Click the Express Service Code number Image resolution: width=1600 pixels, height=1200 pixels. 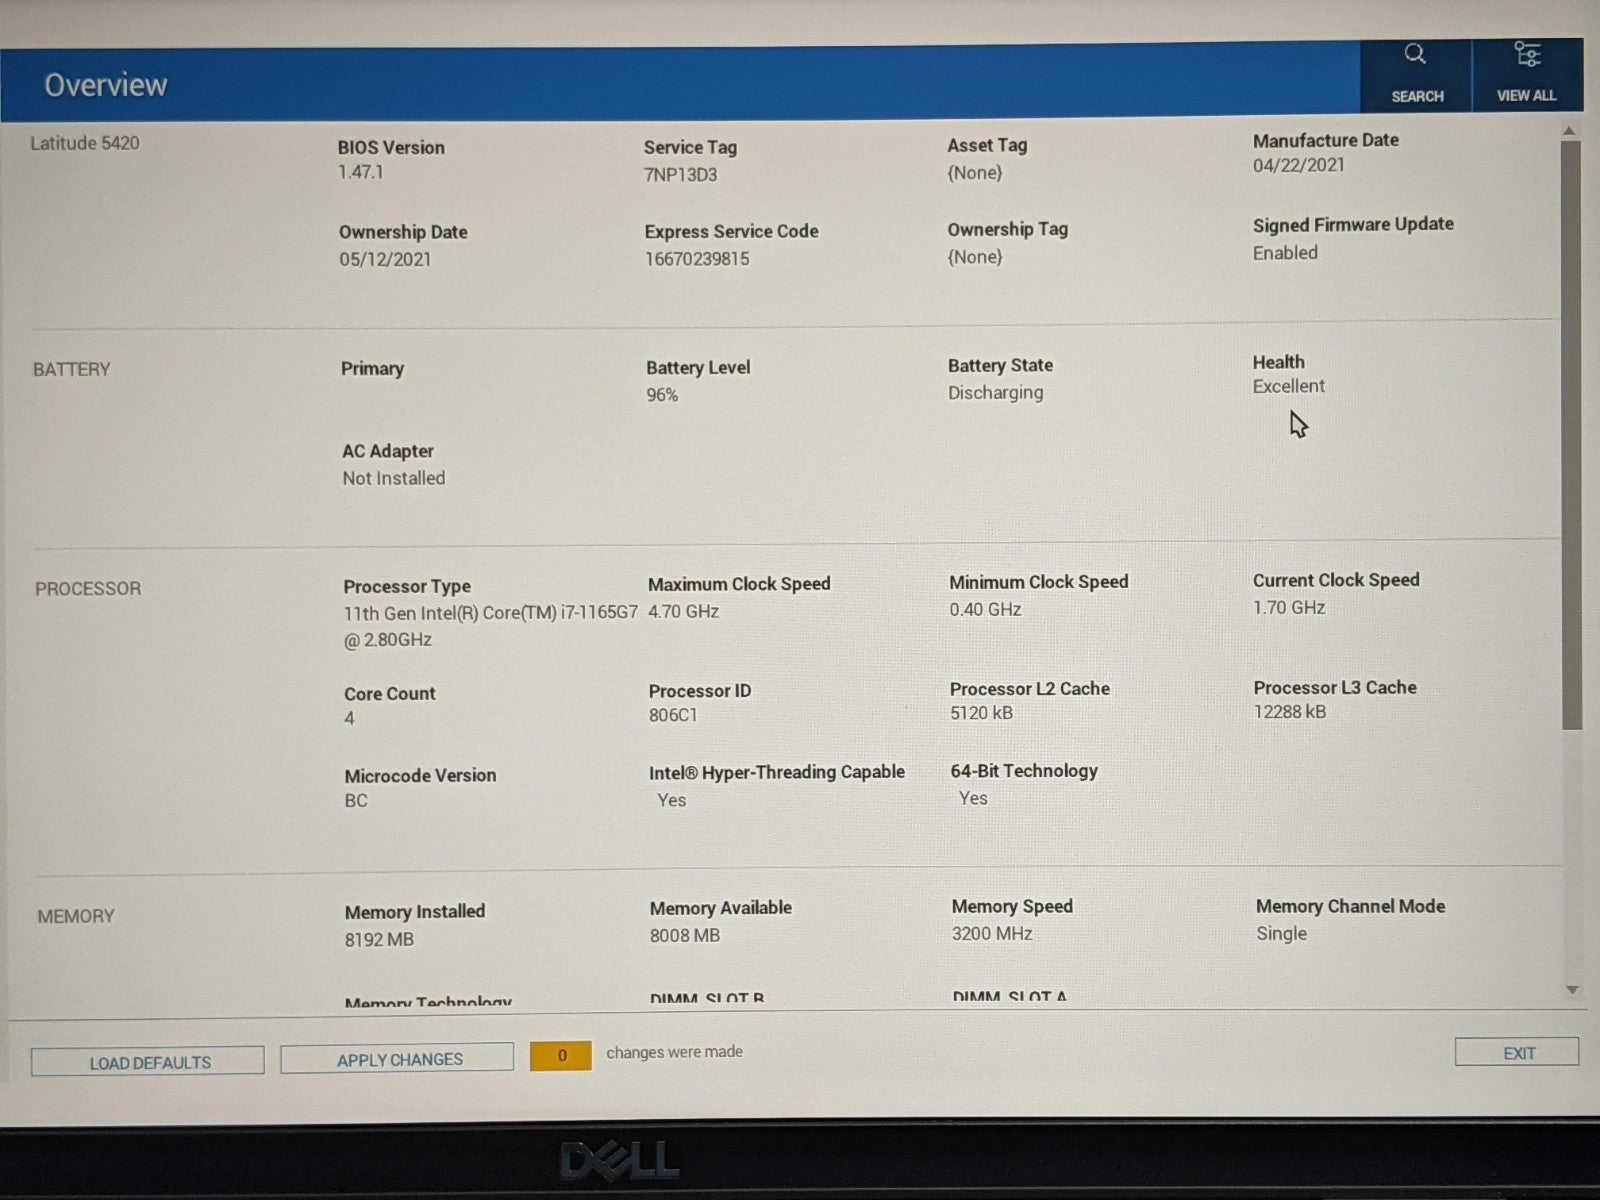tap(697, 259)
